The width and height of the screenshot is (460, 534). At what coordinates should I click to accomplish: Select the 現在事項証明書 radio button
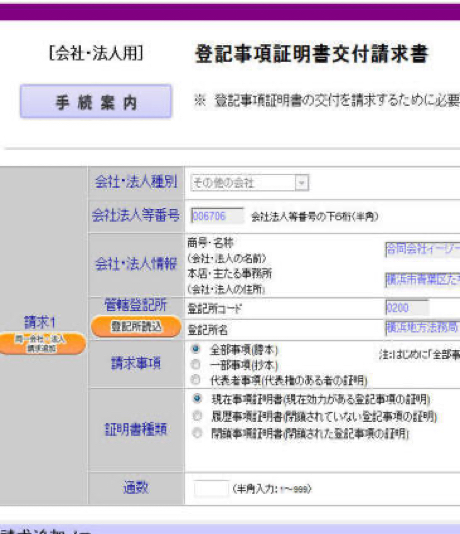(197, 398)
